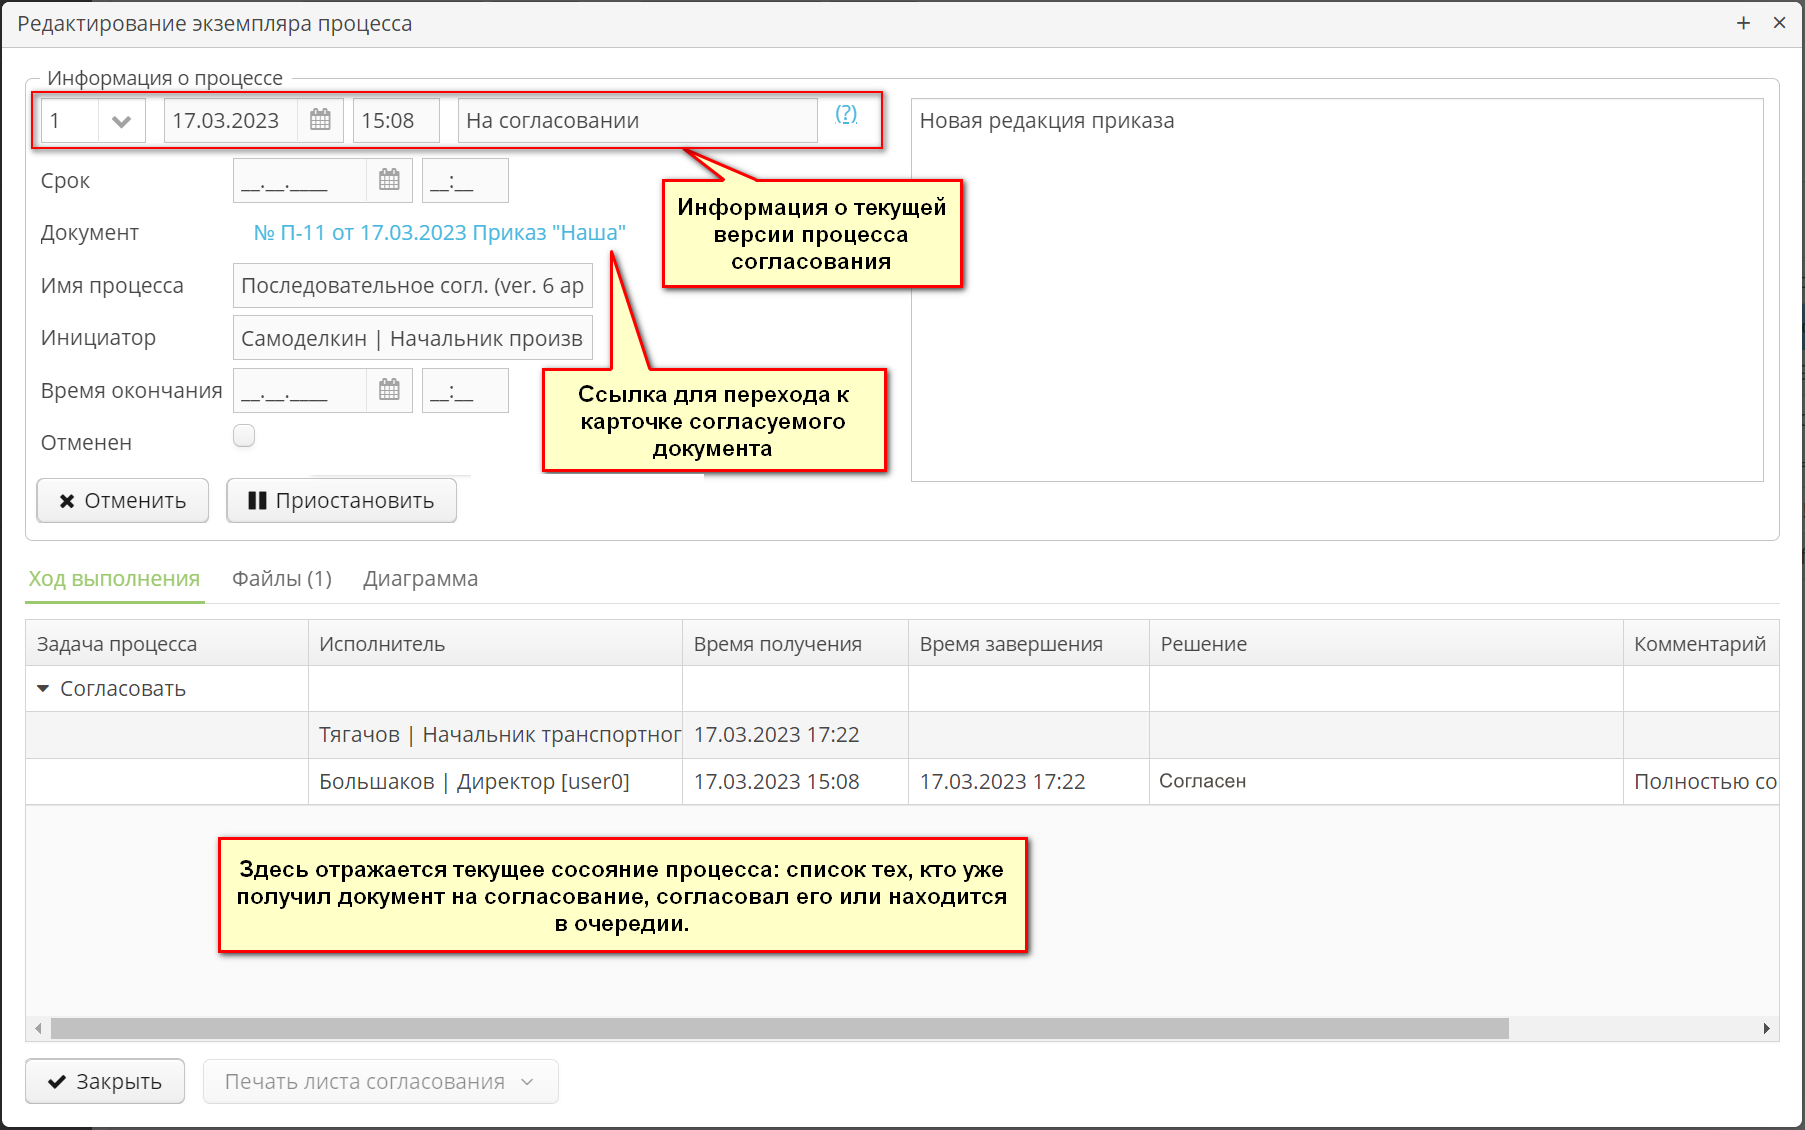Click the (?) help icon near status field
Image resolution: width=1805 pixels, height=1130 pixels.
[x=845, y=115]
